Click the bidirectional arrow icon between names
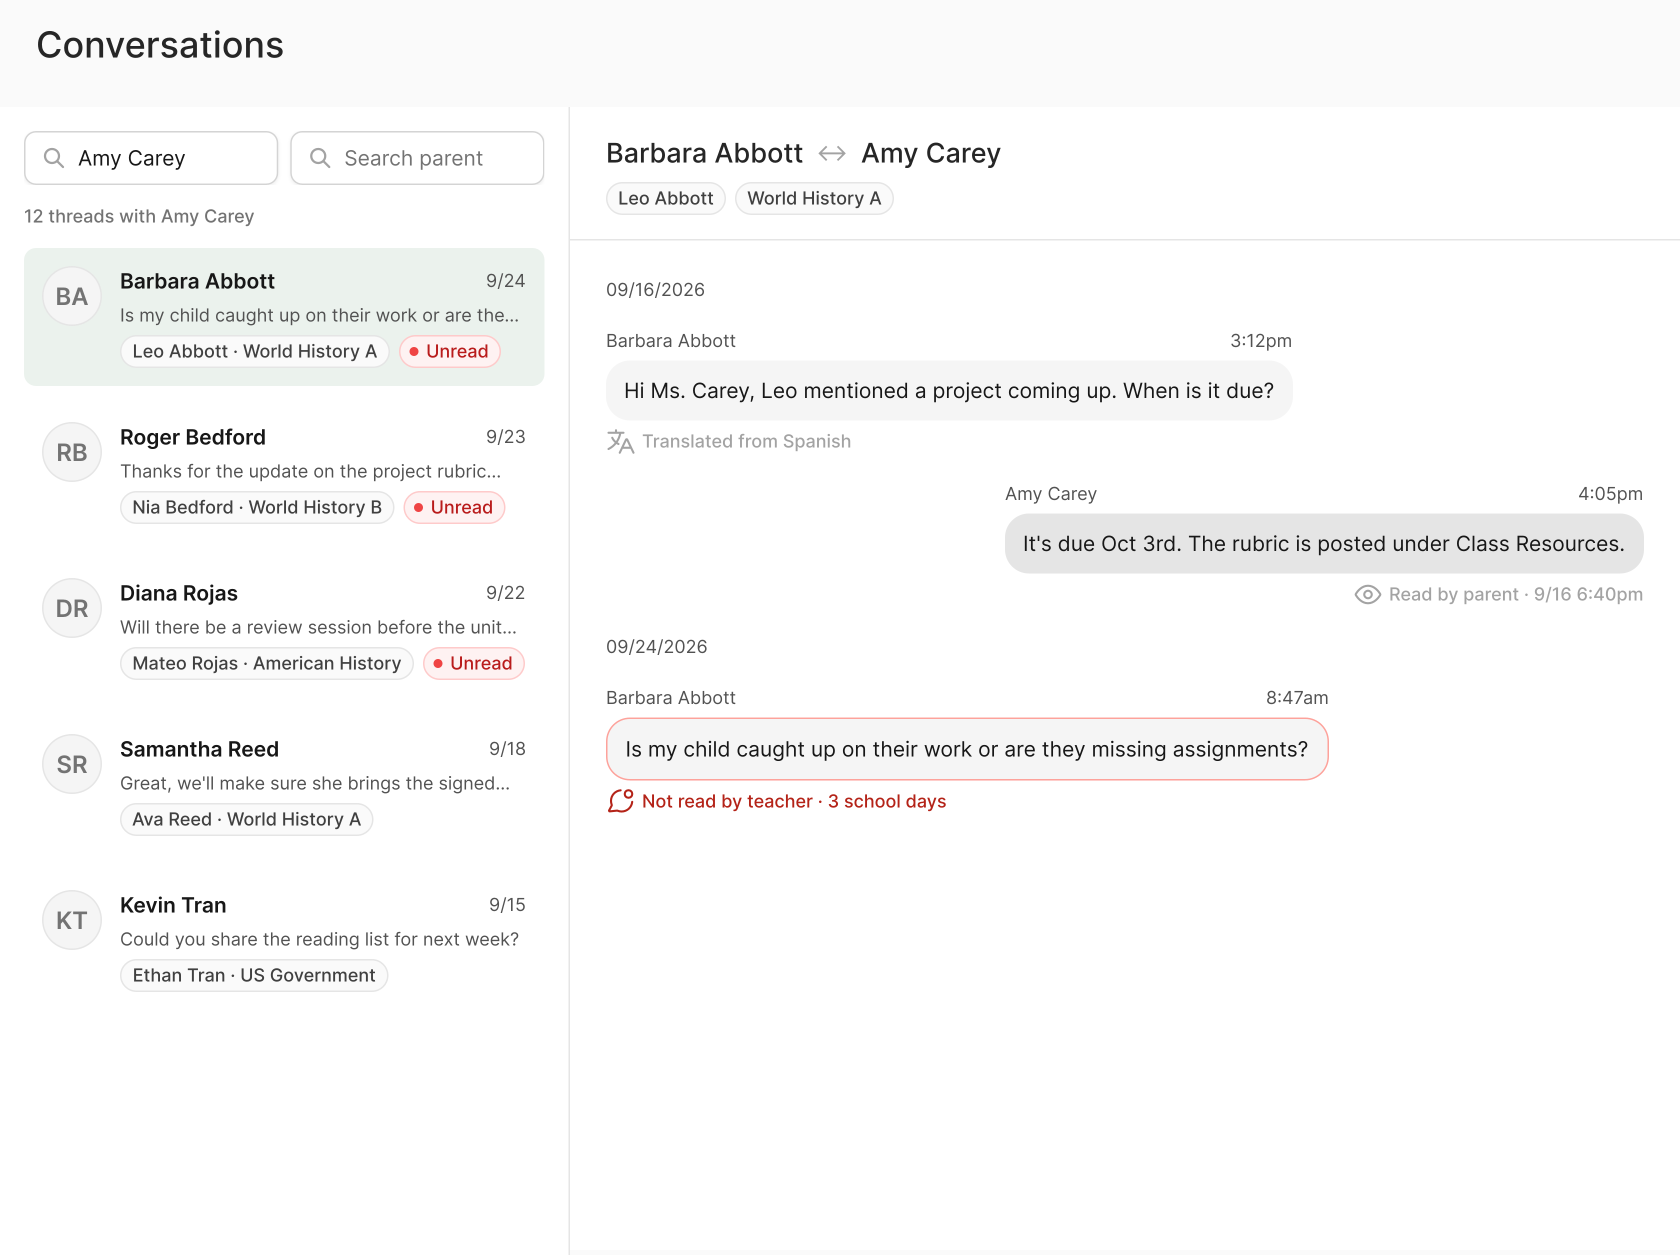 (x=832, y=153)
